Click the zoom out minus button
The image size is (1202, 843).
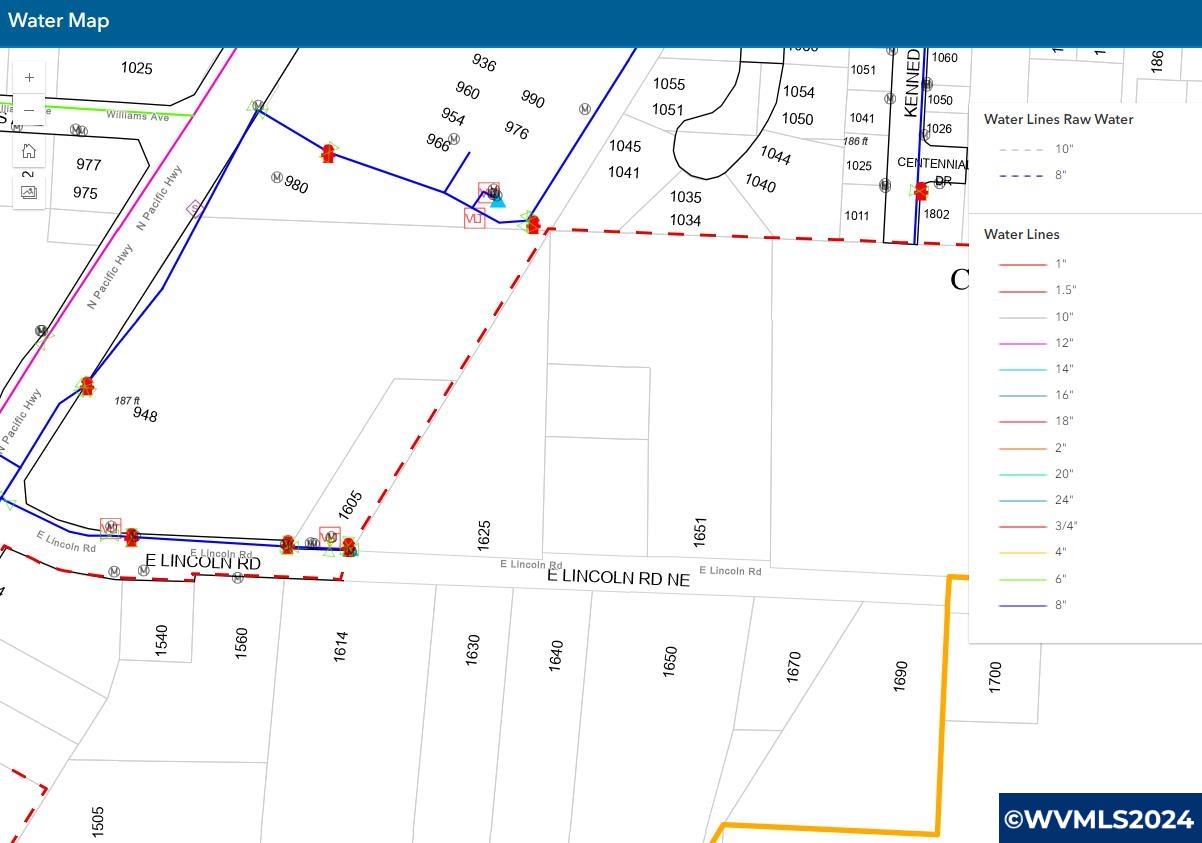pyautogui.click(x=29, y=110)
